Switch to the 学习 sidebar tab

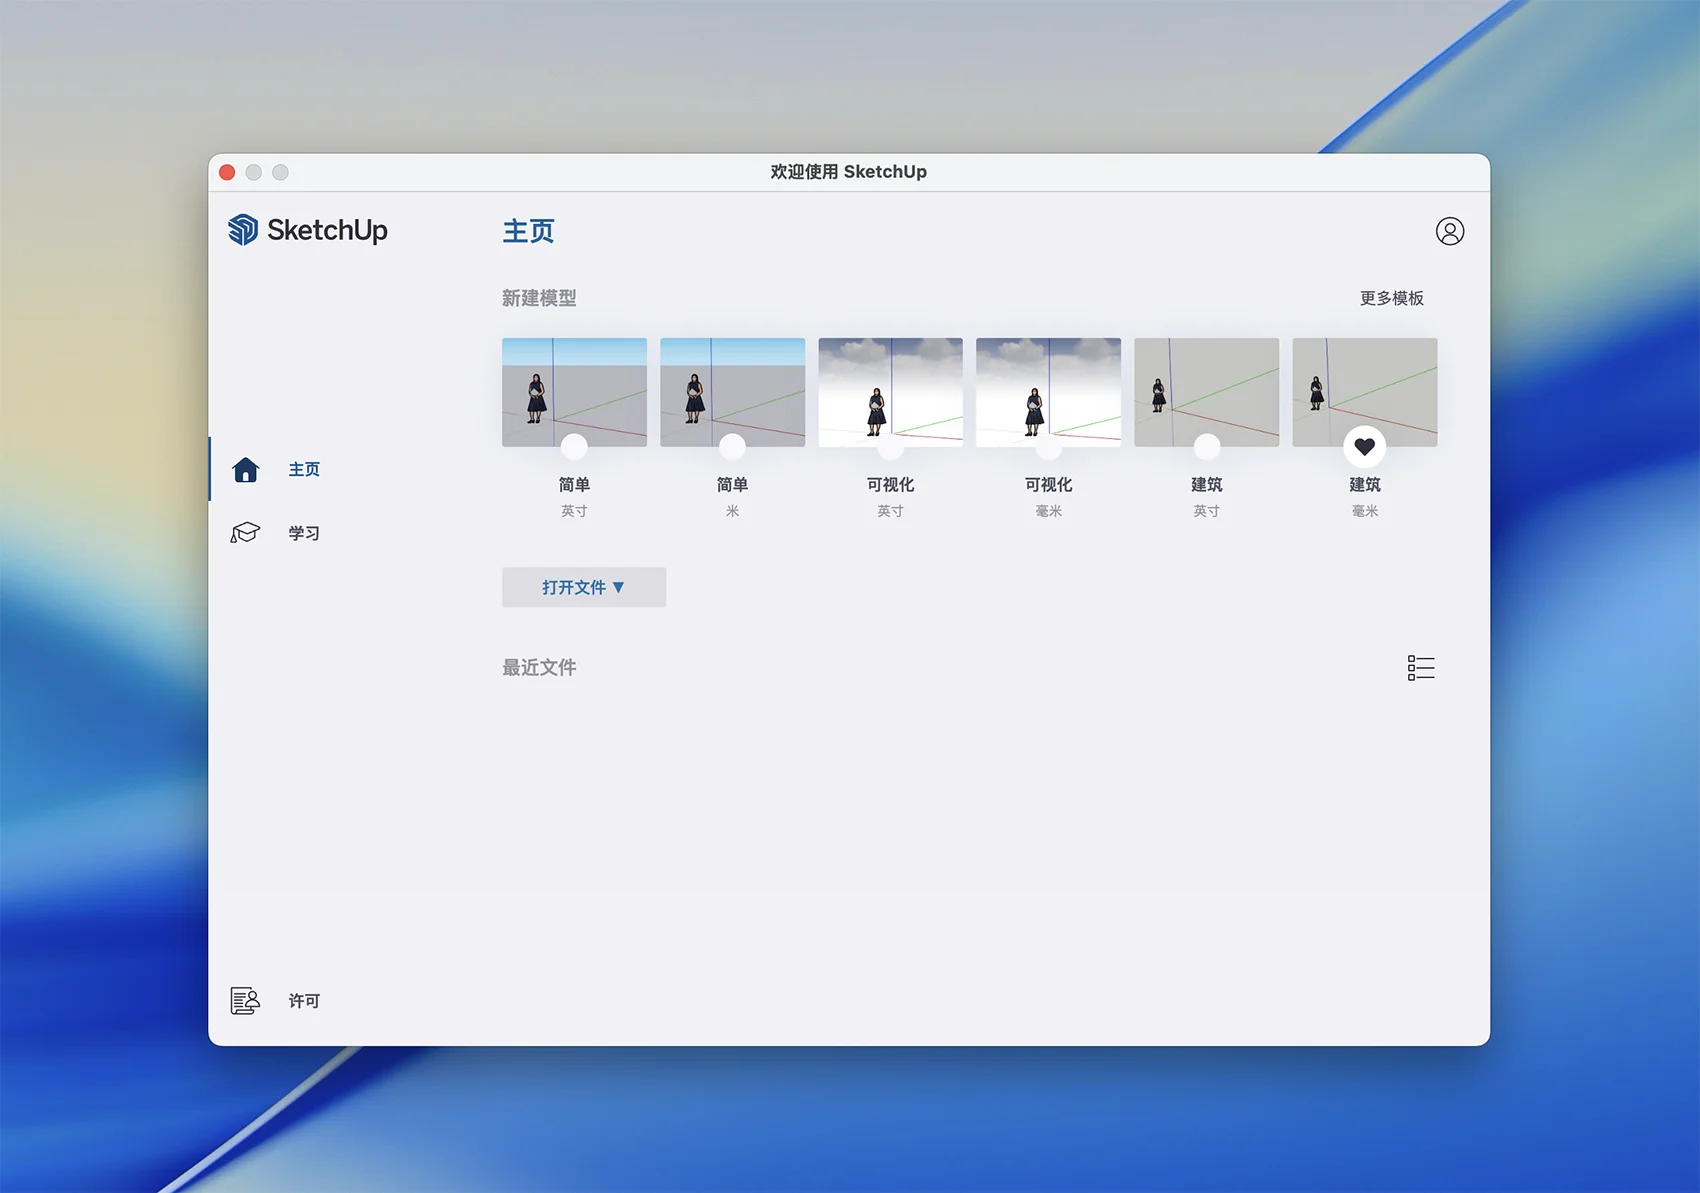point(304,533)
